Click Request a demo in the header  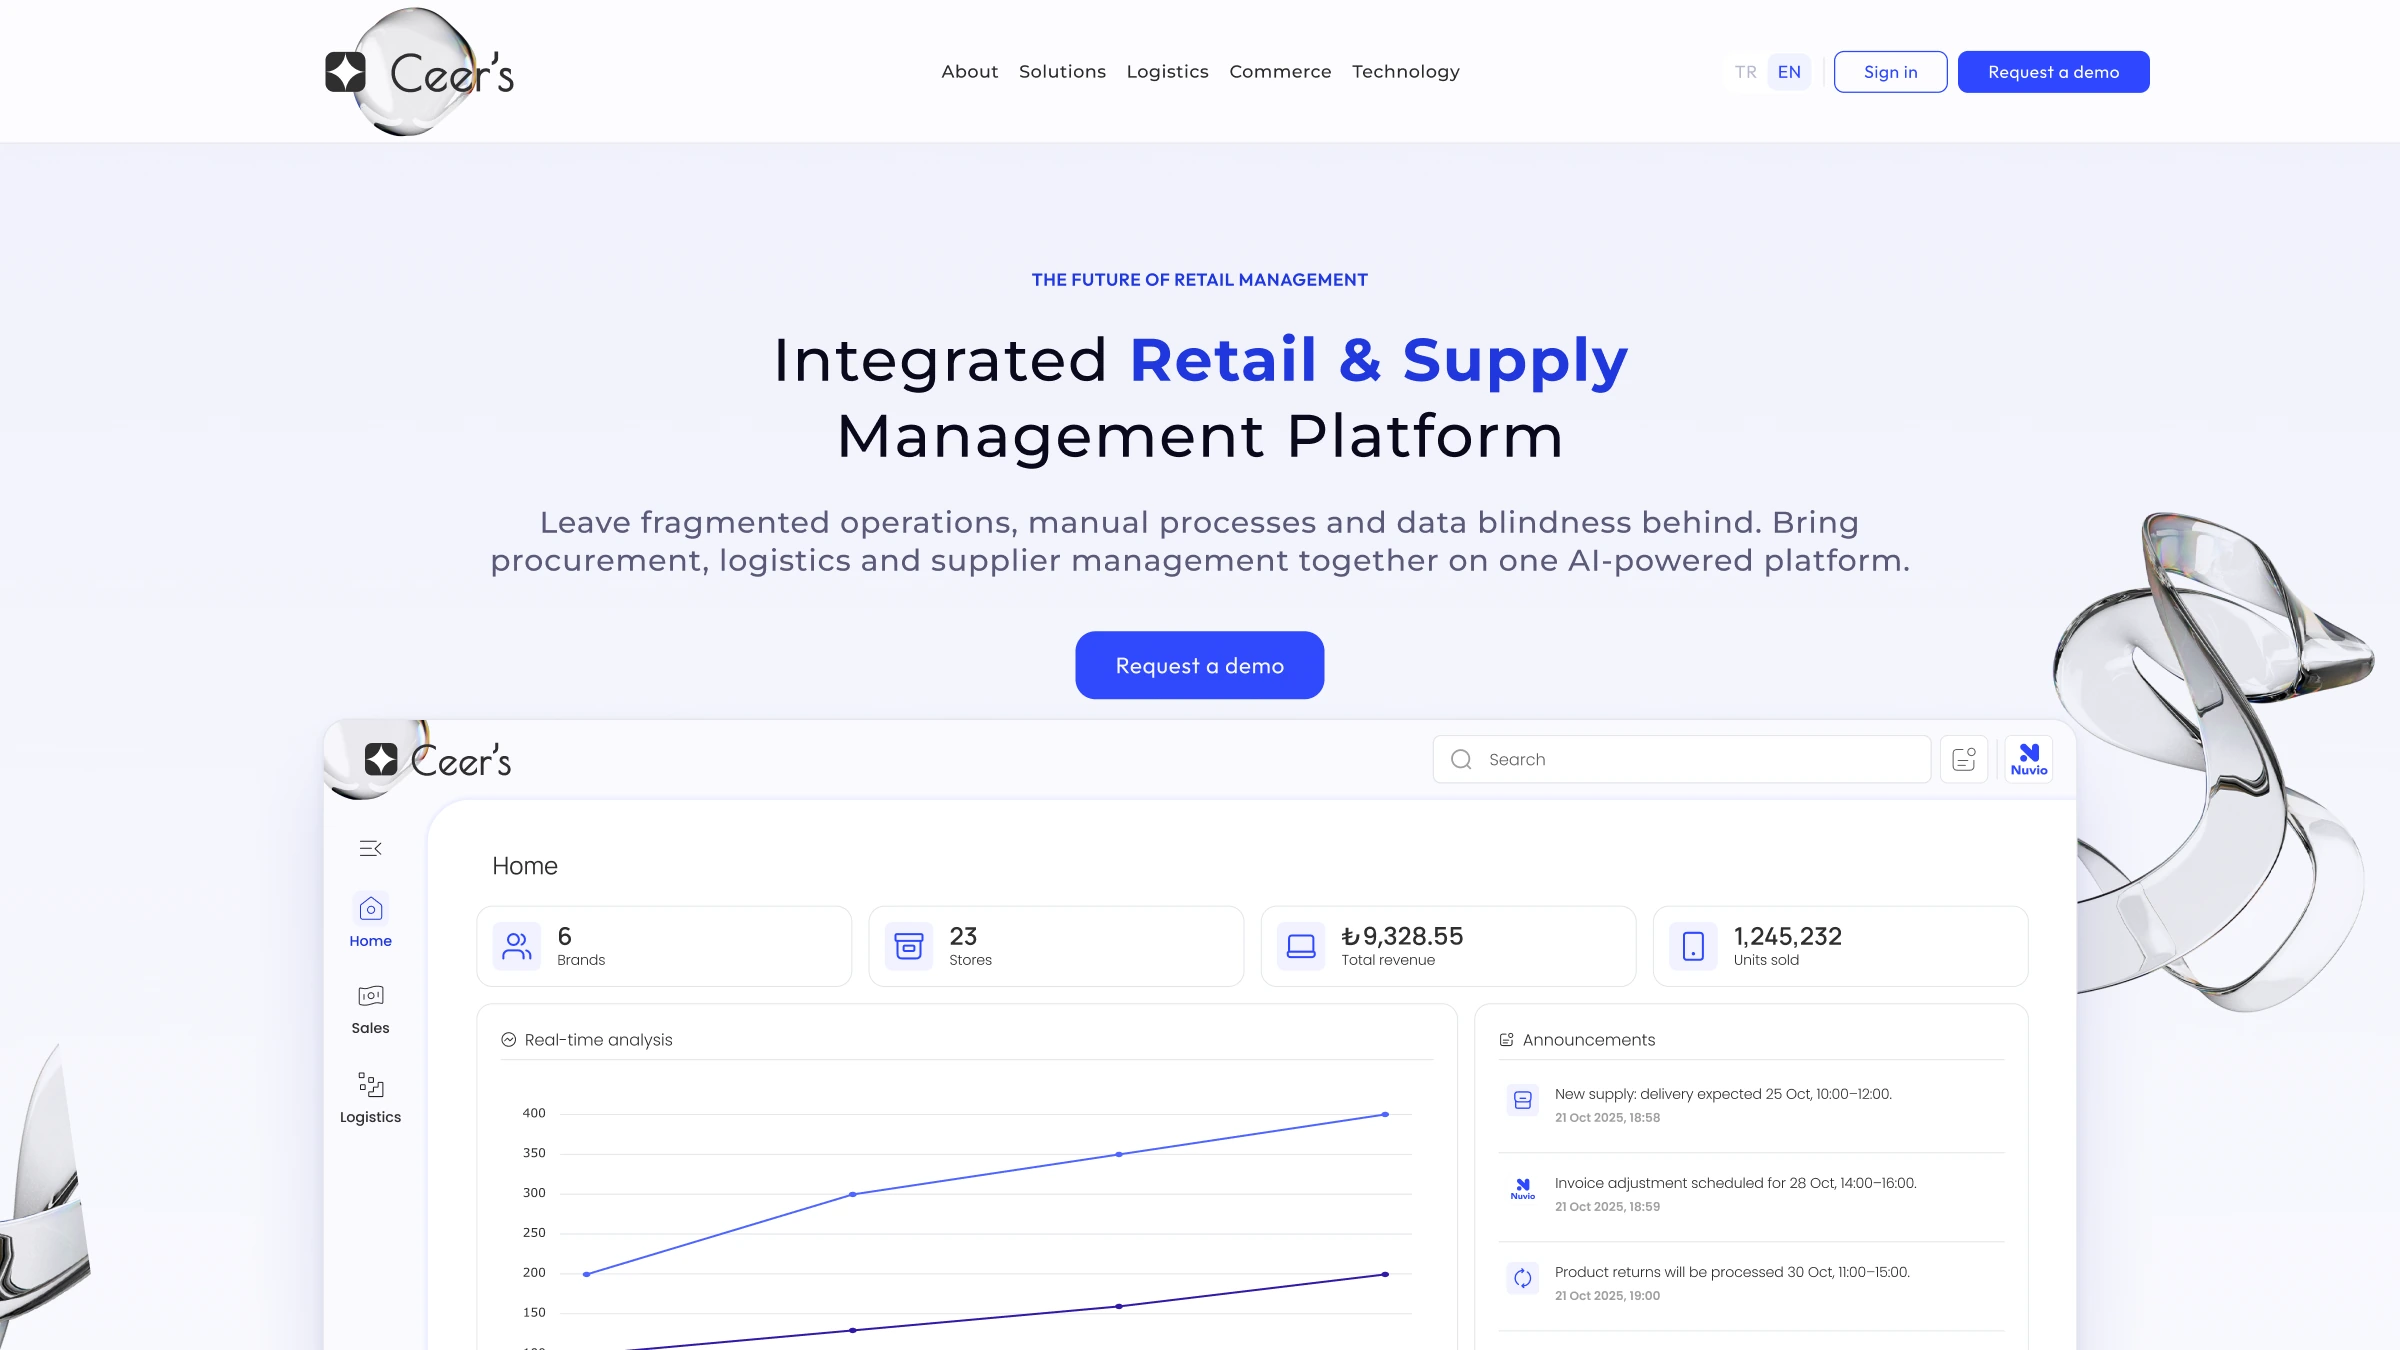2053,72
